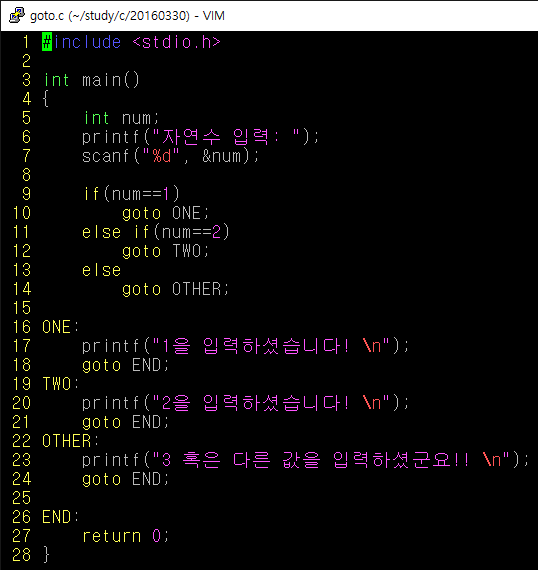Click "goto END;" on line 24

coord(125,479)
